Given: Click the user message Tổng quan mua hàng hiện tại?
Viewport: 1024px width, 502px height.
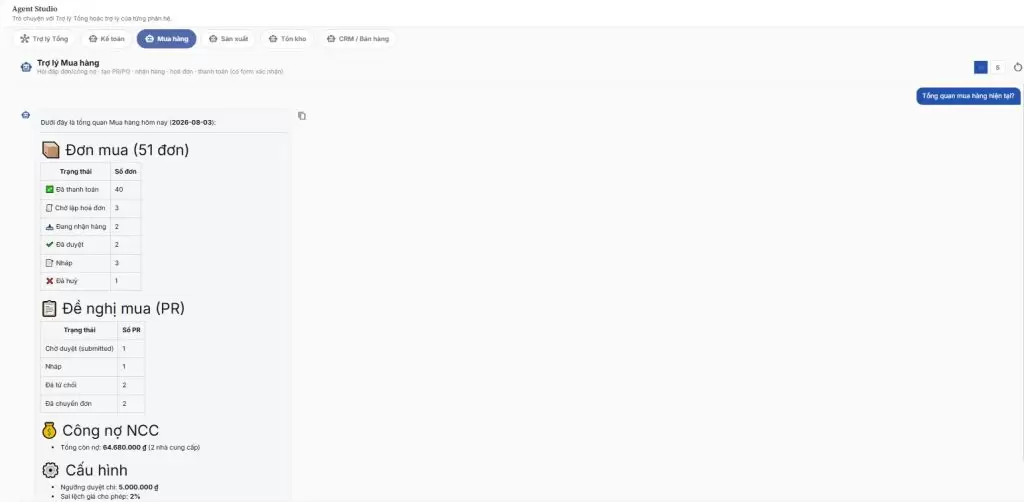Looking at the screenshot, I should (x=968, y=96).
